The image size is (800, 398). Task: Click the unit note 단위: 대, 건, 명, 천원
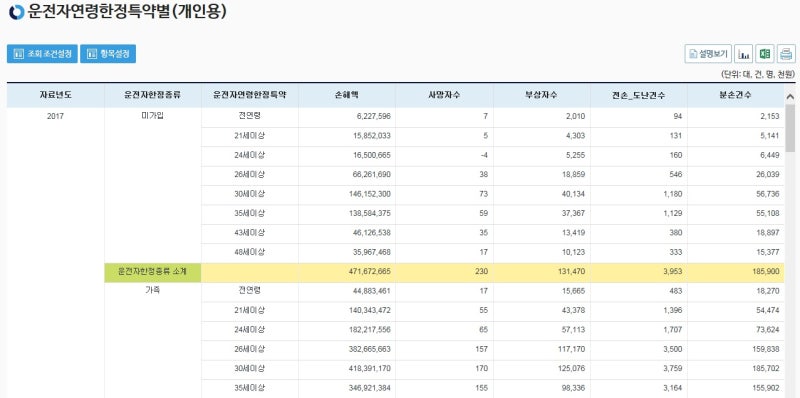758,75
